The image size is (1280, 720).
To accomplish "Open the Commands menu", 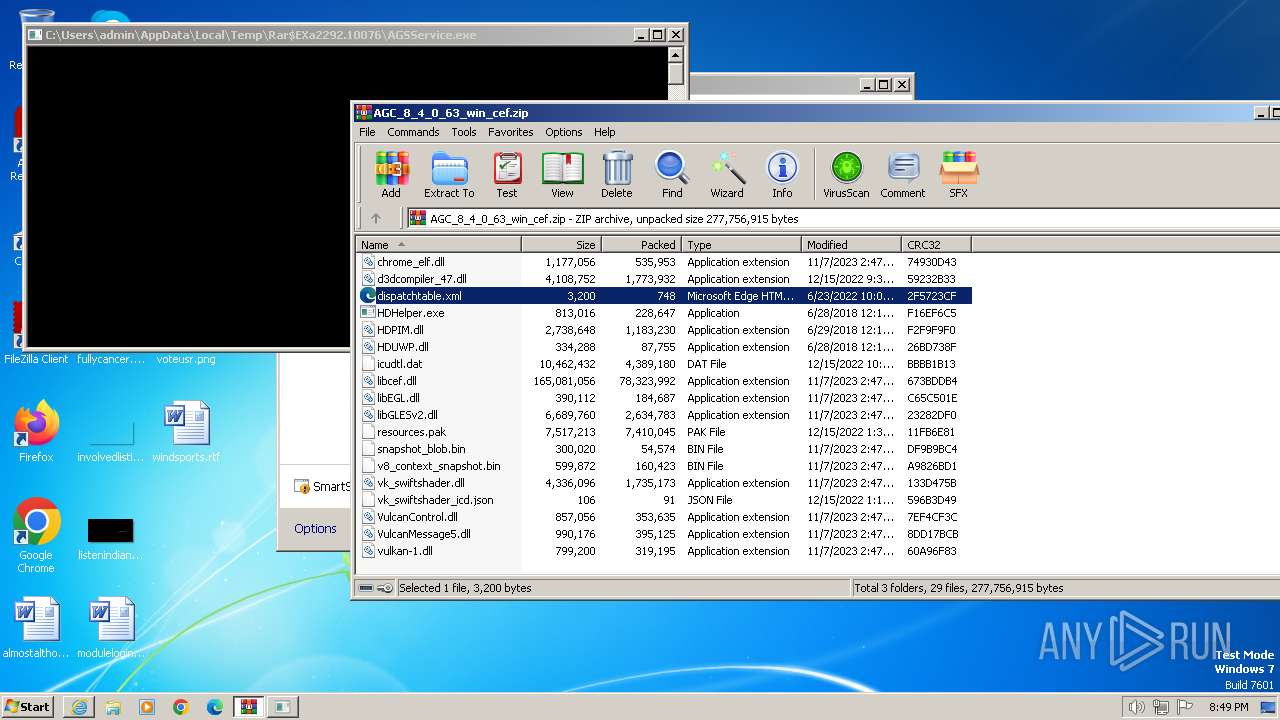I will [413, 132].
